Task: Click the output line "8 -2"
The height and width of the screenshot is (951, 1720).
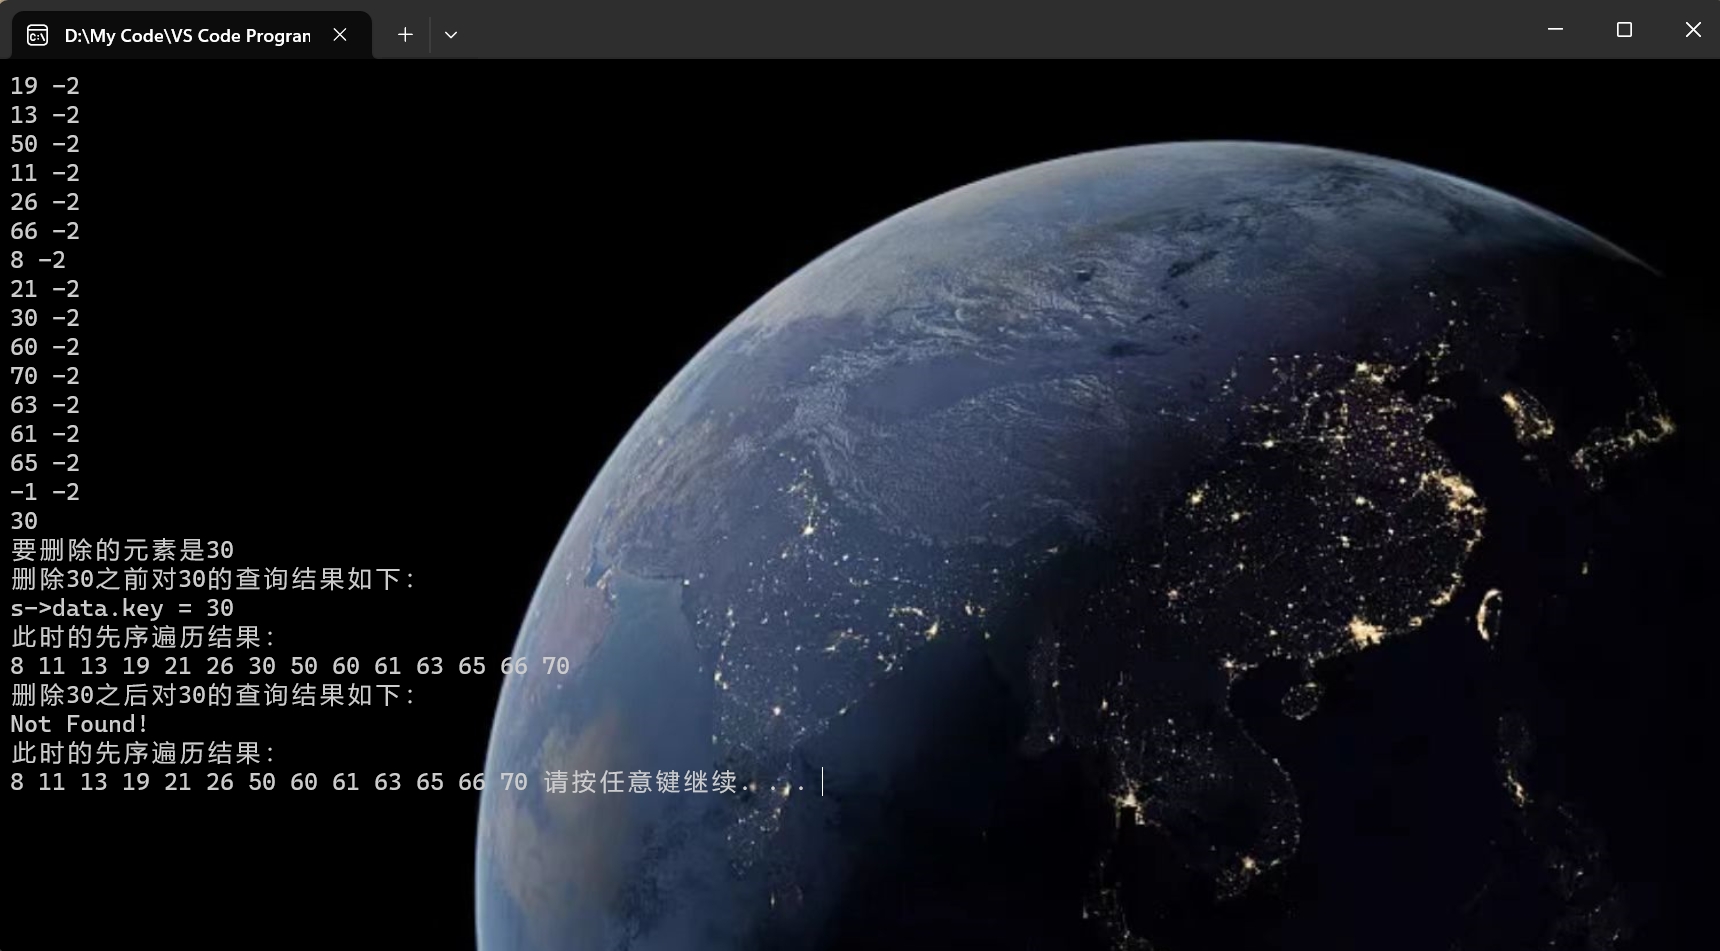Action: (38, 260)
